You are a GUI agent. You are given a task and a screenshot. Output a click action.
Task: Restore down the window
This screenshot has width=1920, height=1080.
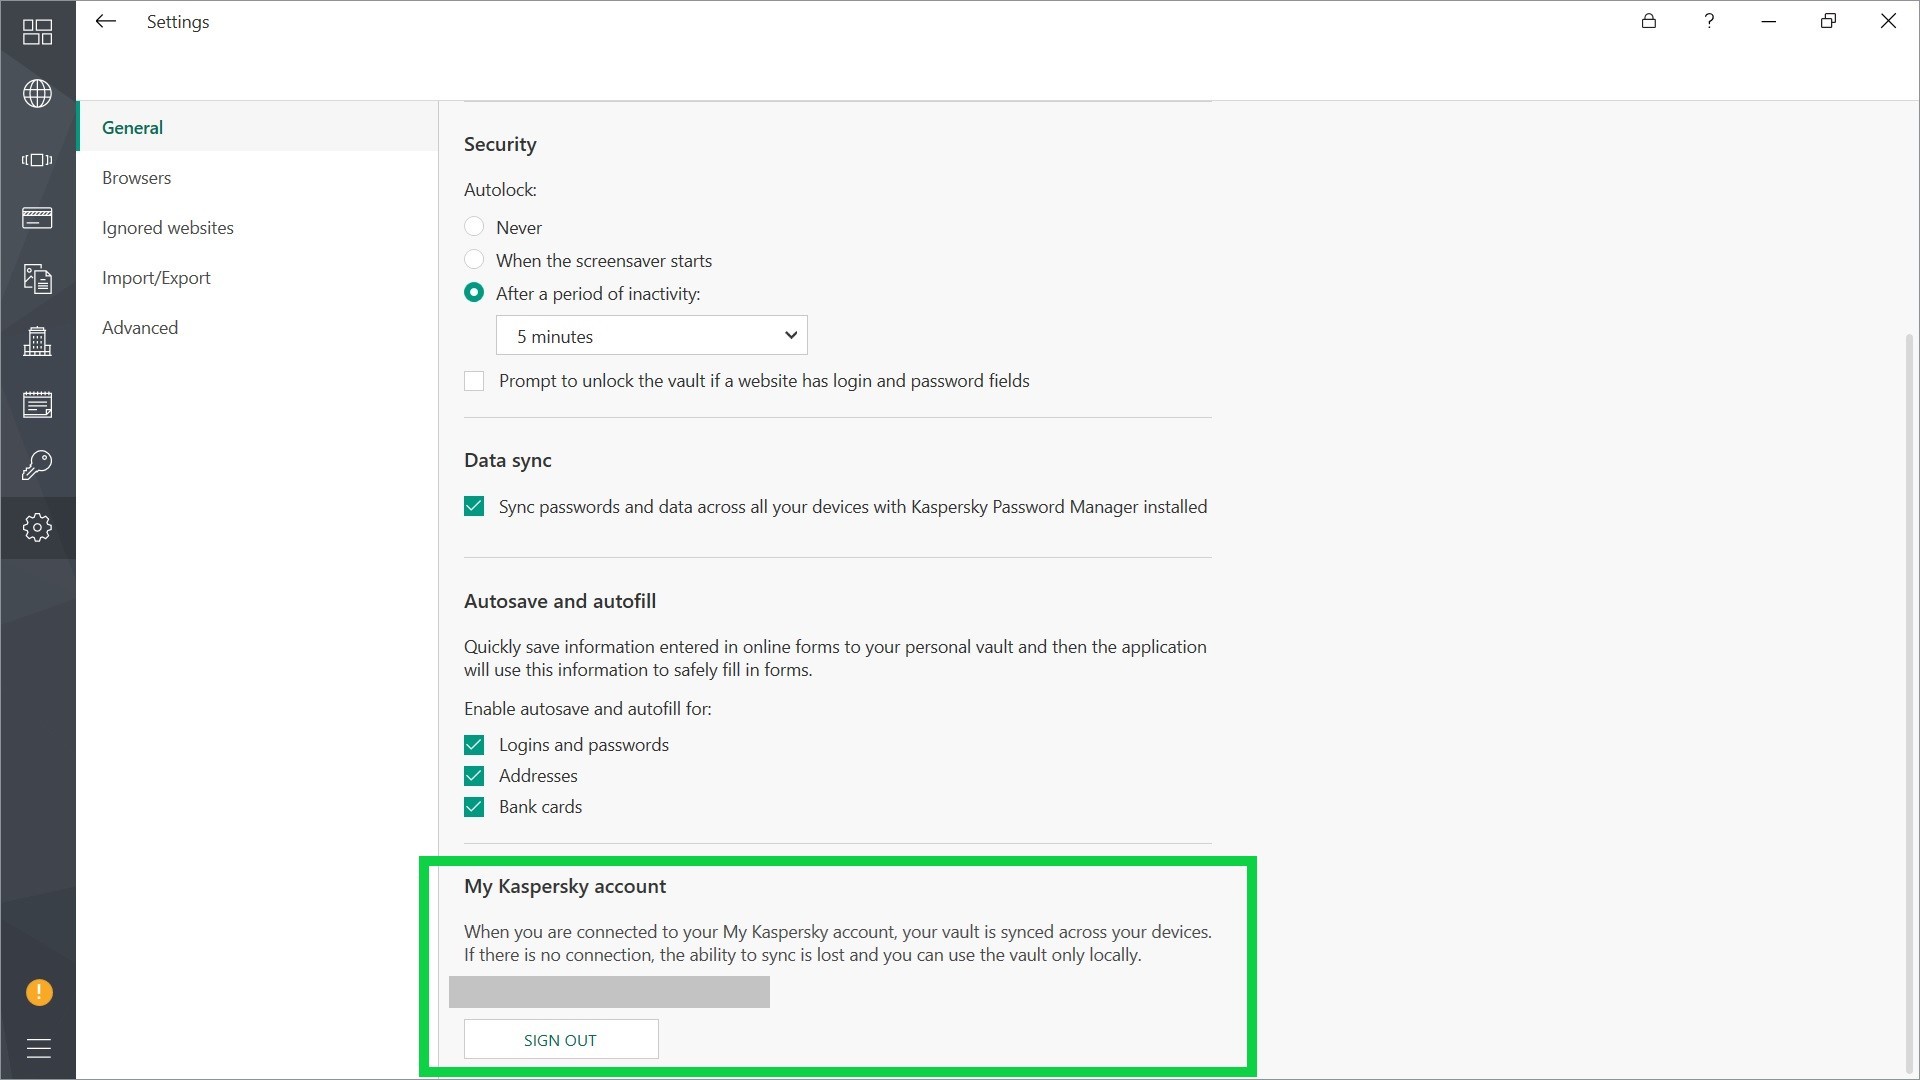[x=1829, y=21]
